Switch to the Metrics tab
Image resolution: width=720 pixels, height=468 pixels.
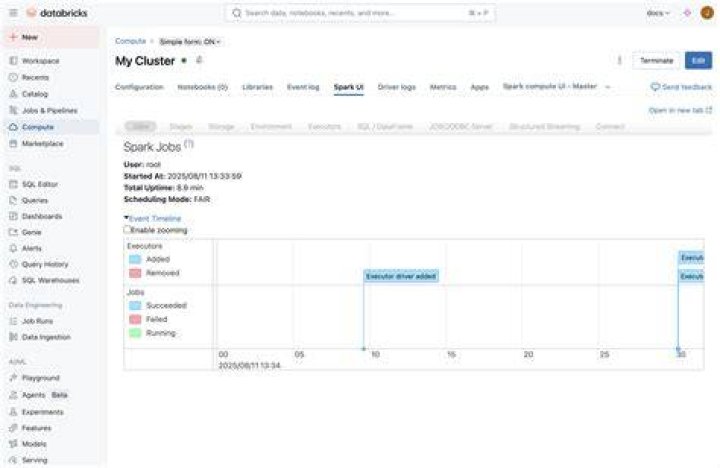(x=443, y=87)
